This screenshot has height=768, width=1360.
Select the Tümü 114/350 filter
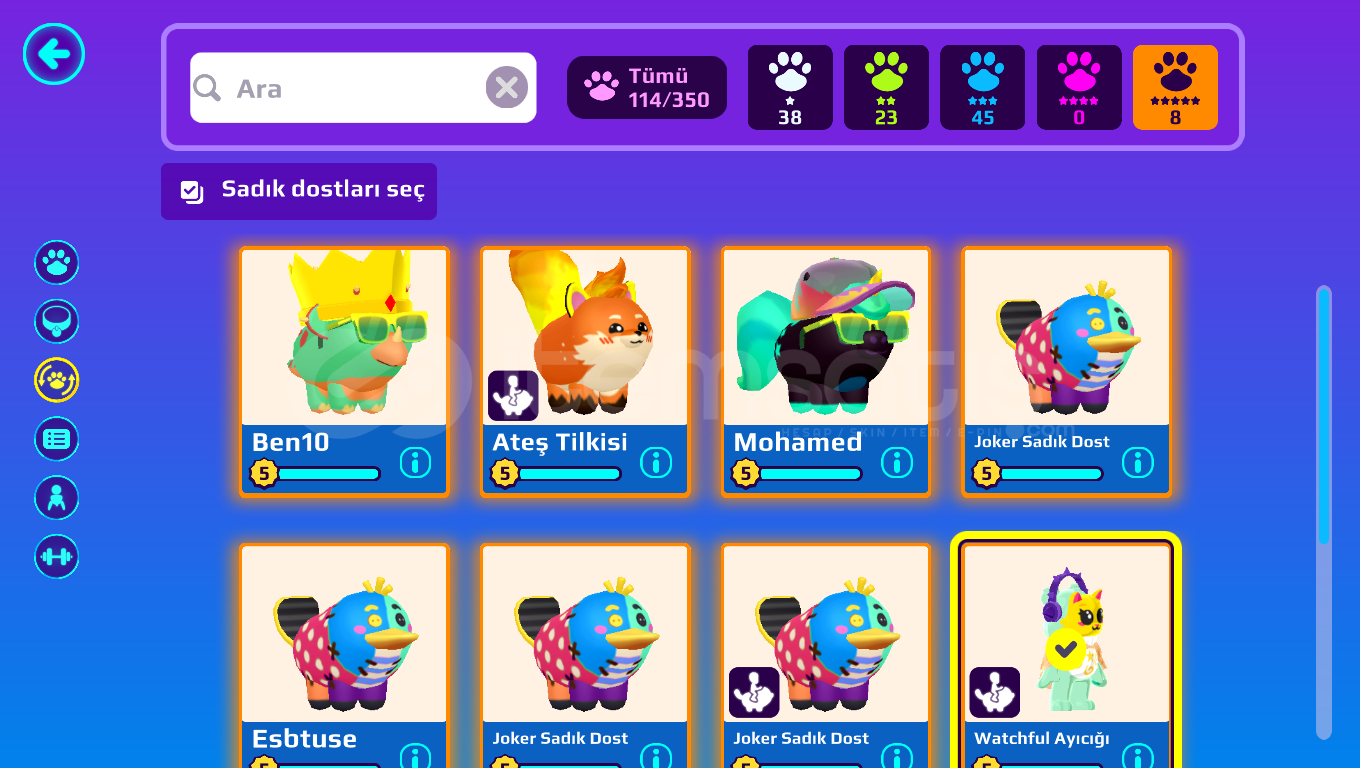coord(647,88)
